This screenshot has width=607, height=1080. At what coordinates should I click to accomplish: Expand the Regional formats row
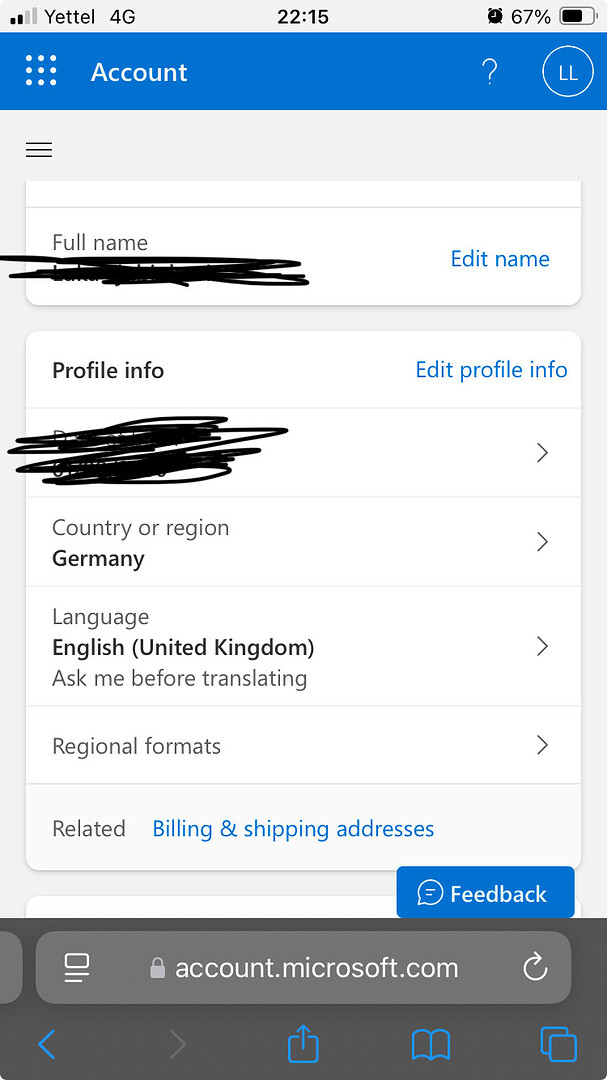click(542, 745)
